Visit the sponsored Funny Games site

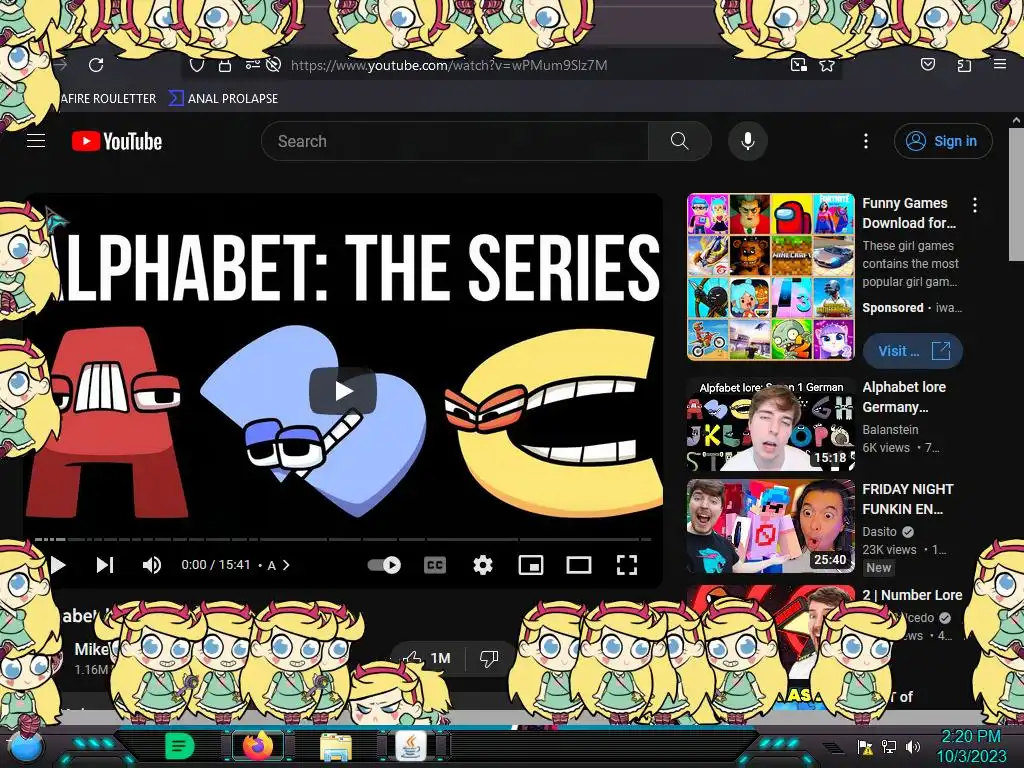click(912, 351)
